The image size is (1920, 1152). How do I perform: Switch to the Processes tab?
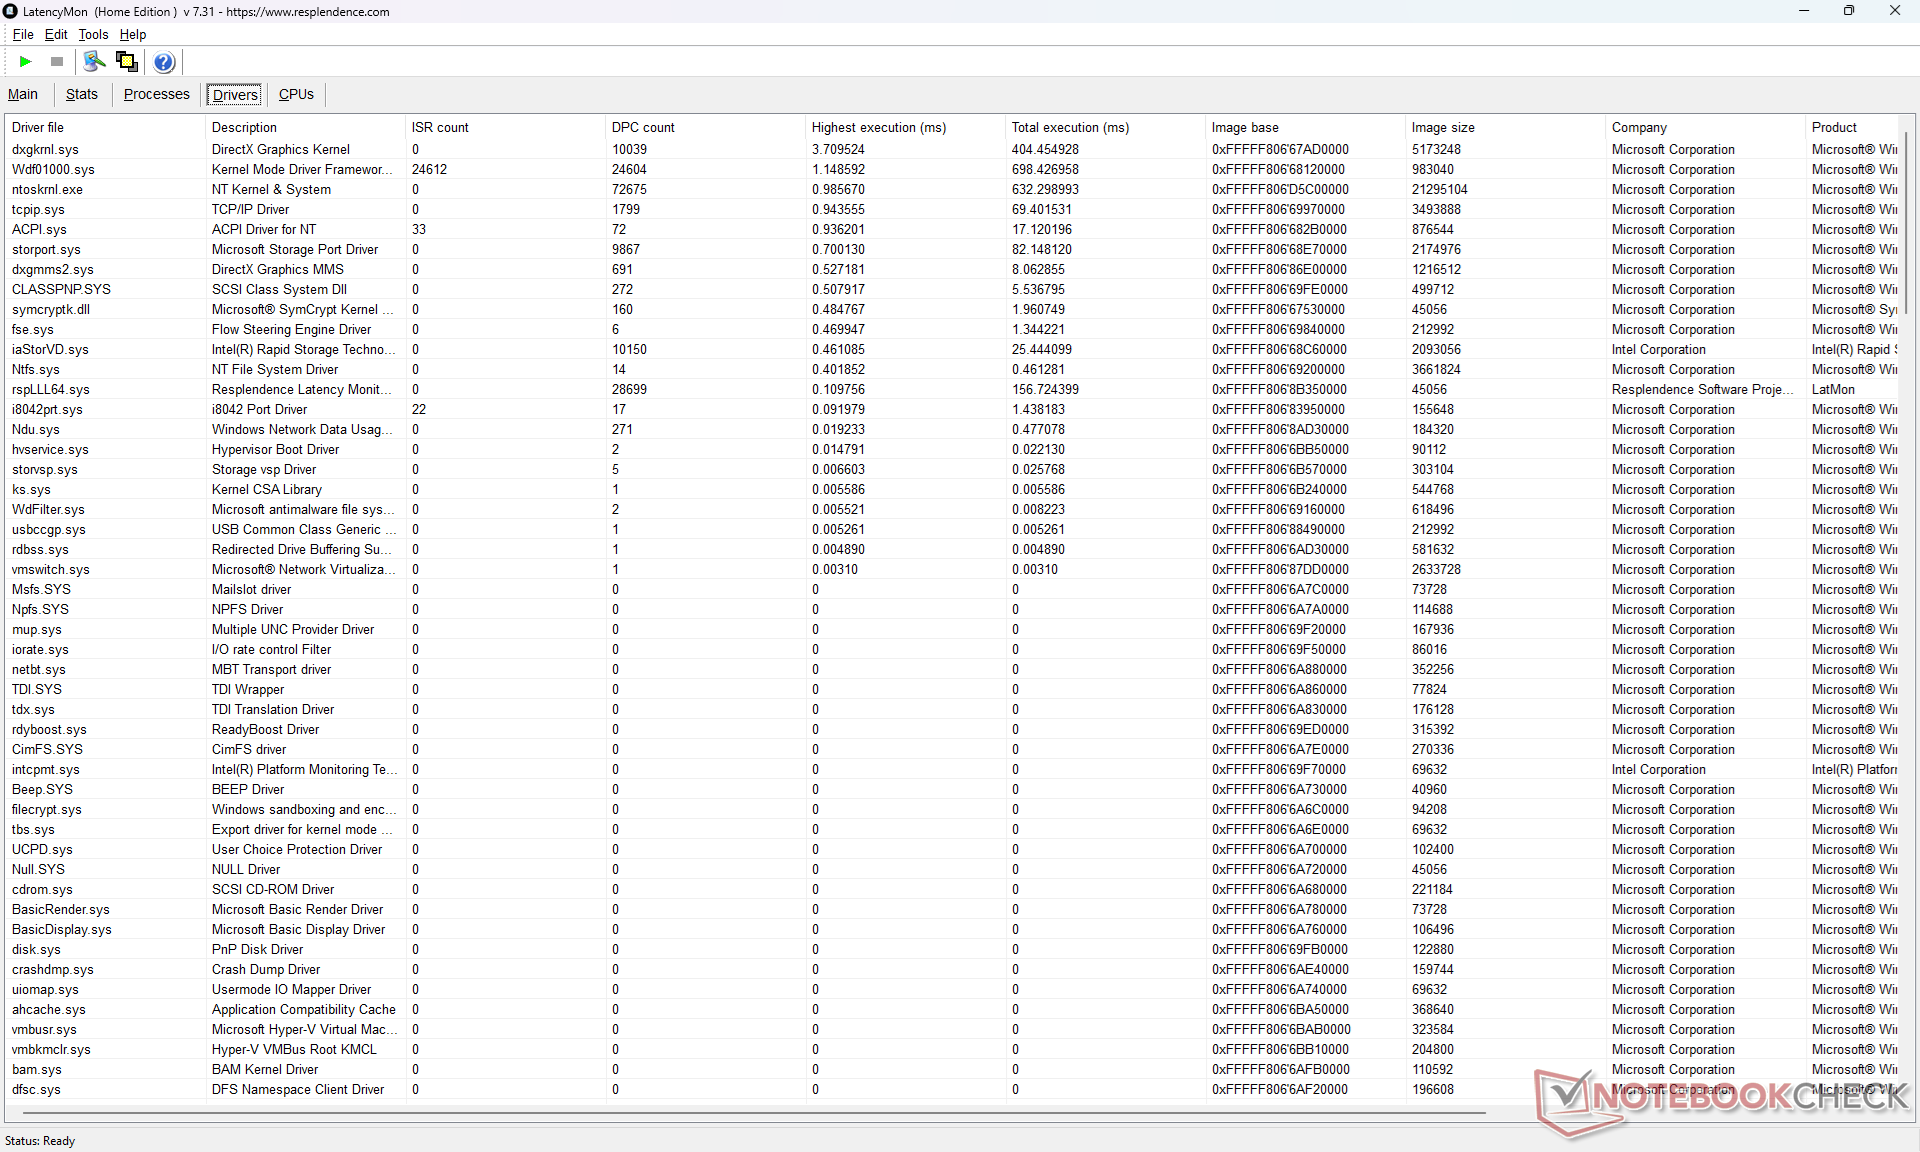156,94
